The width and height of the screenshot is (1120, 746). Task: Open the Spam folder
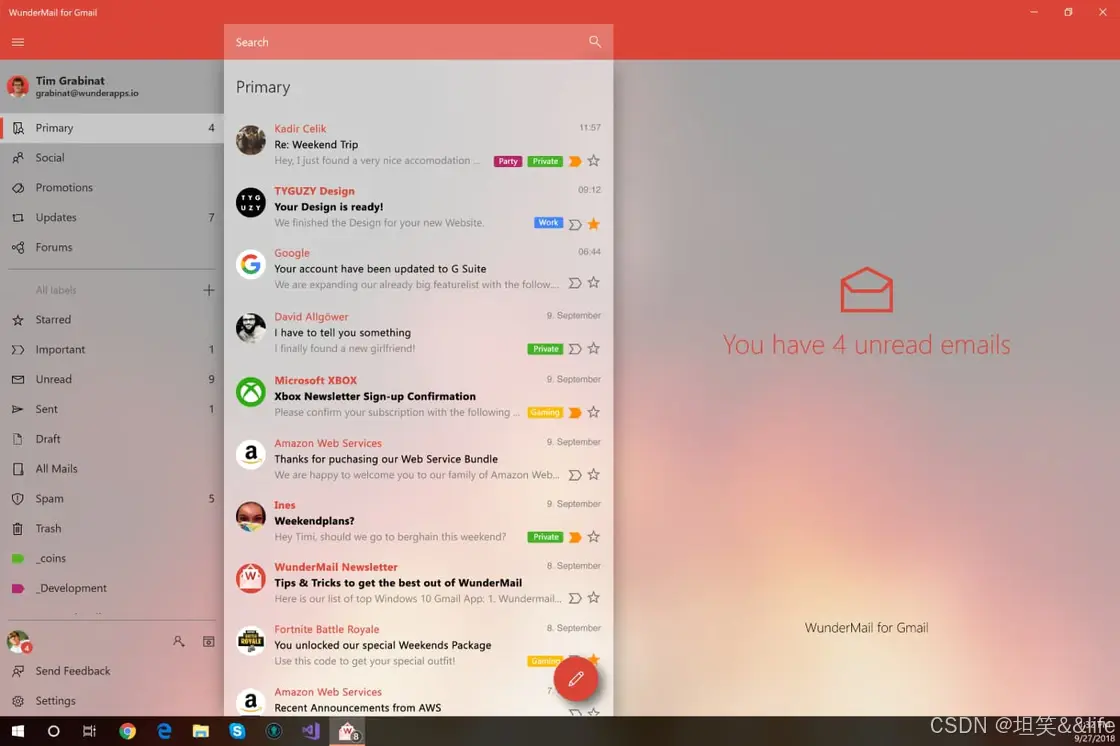click(x=112, y=499)
